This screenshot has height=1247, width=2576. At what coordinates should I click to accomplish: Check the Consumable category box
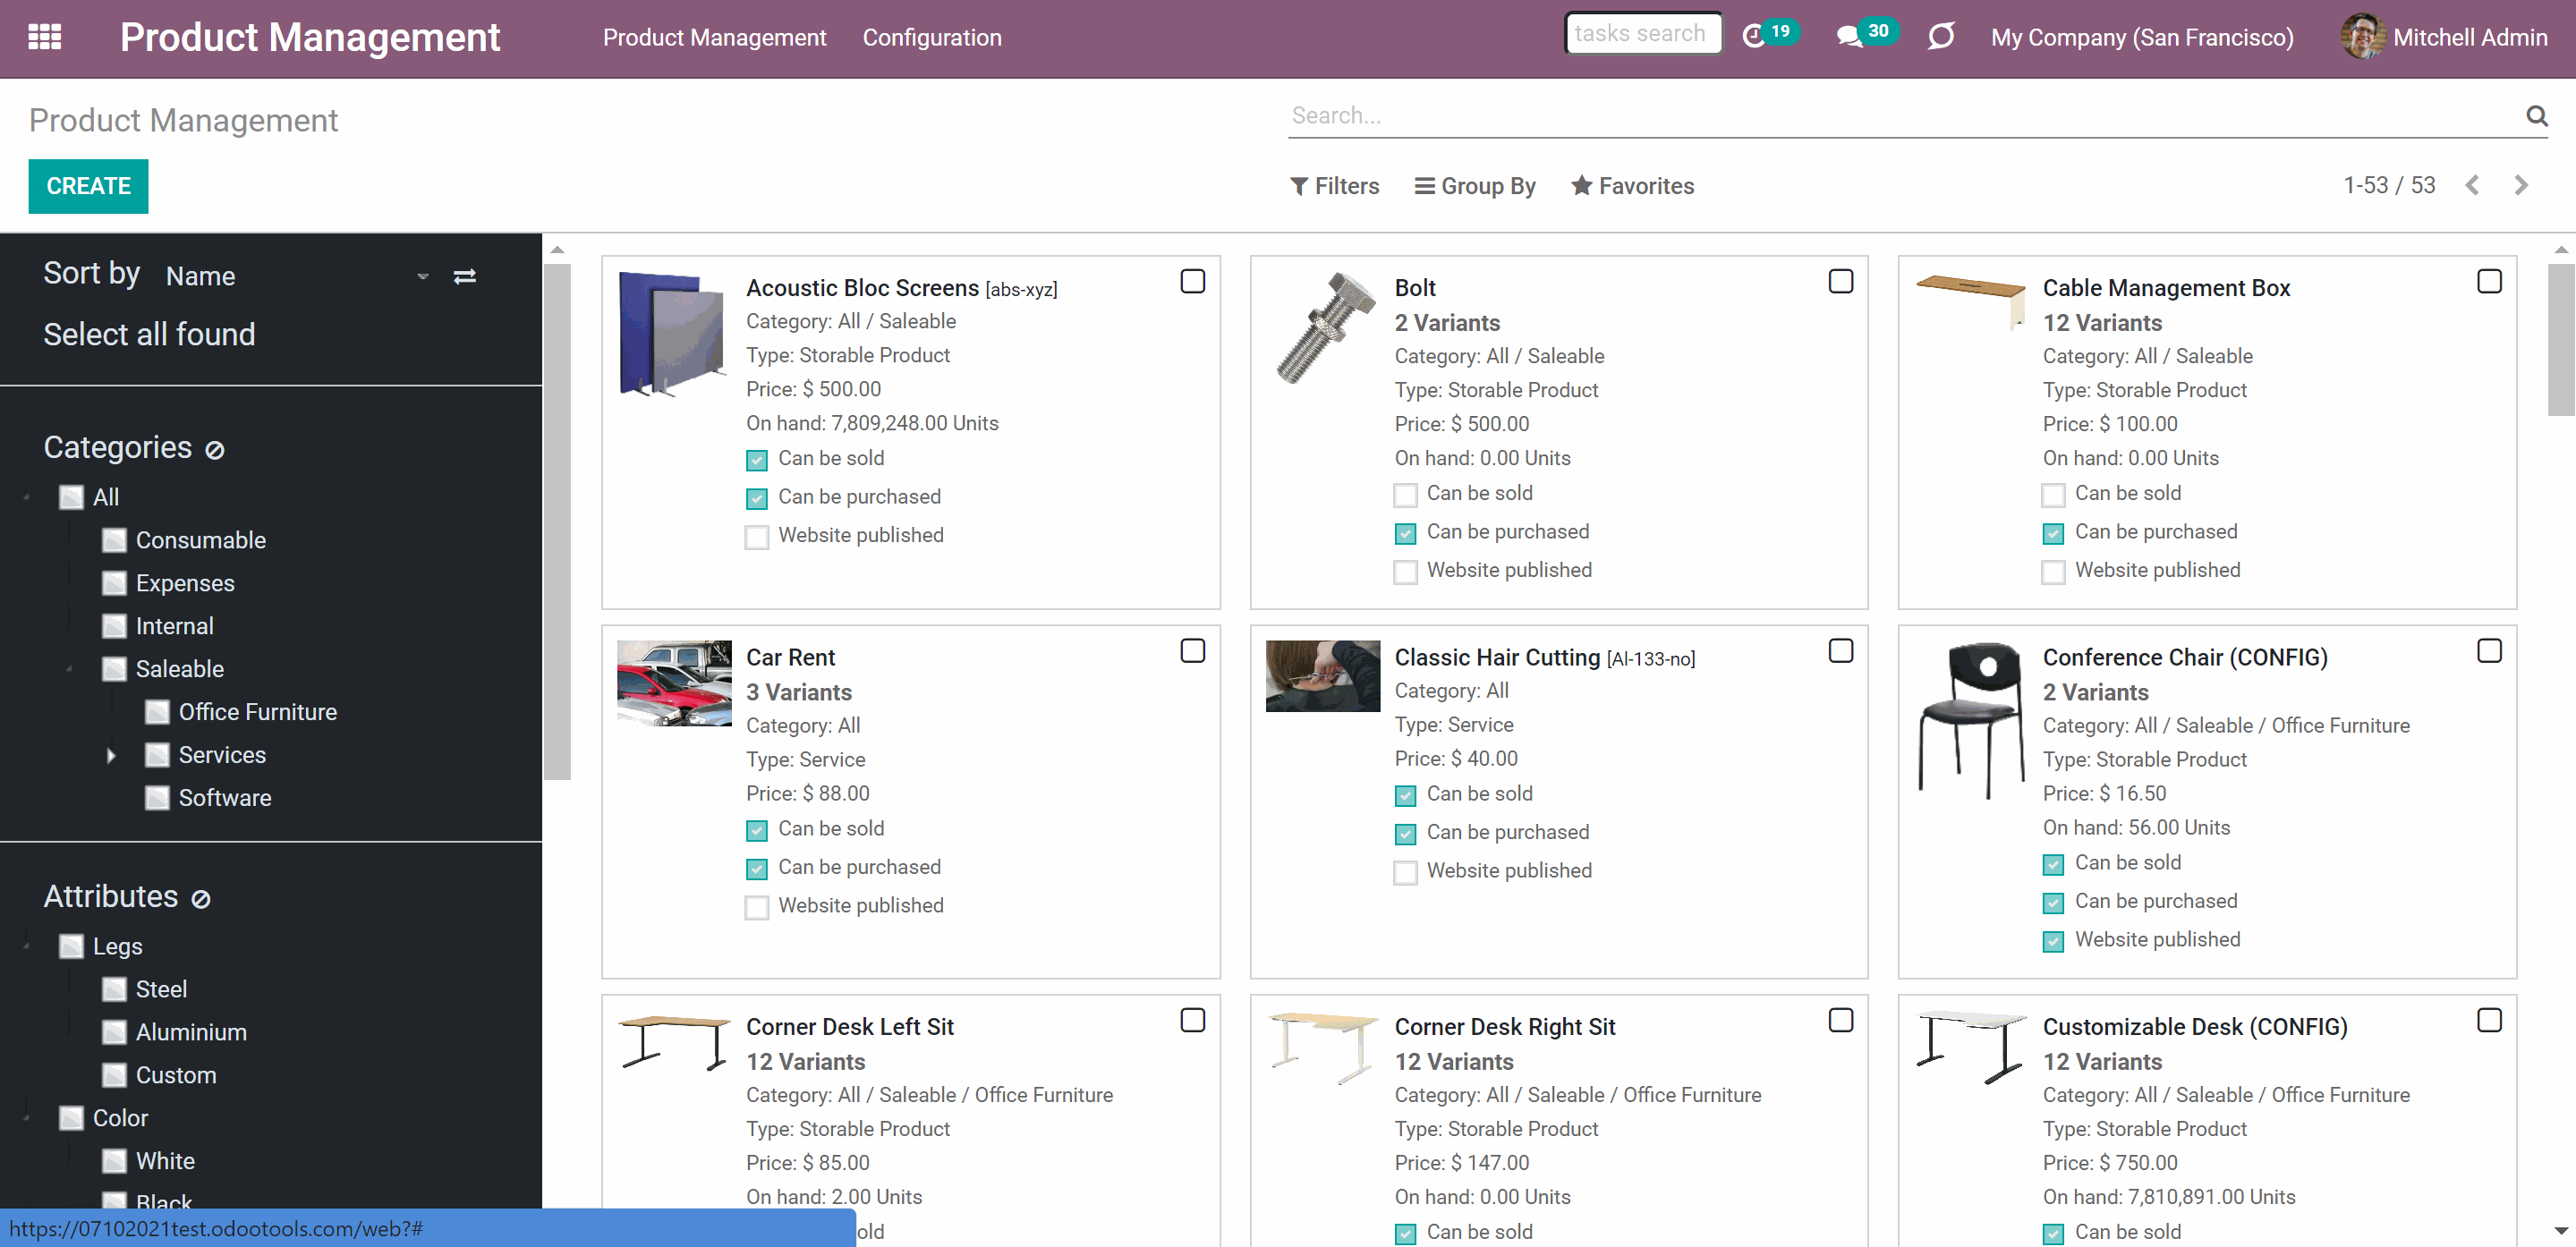point(115,541)
